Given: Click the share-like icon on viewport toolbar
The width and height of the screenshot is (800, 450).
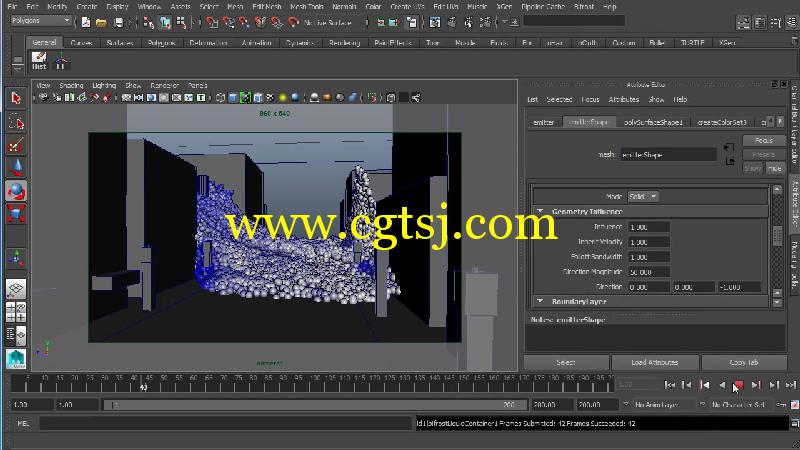Looking at the screenshot, I should (416, 97).
